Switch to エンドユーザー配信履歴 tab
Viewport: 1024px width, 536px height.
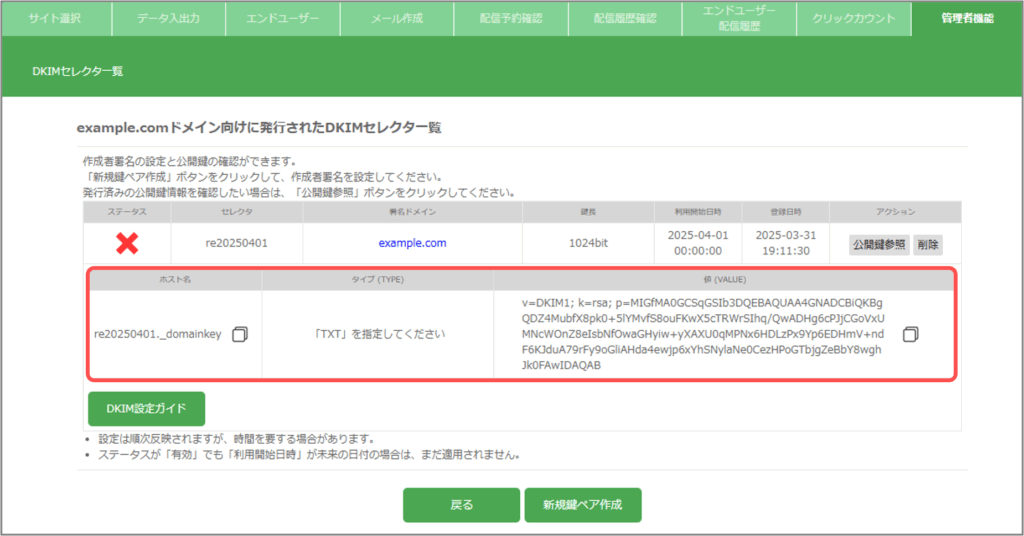740,18
